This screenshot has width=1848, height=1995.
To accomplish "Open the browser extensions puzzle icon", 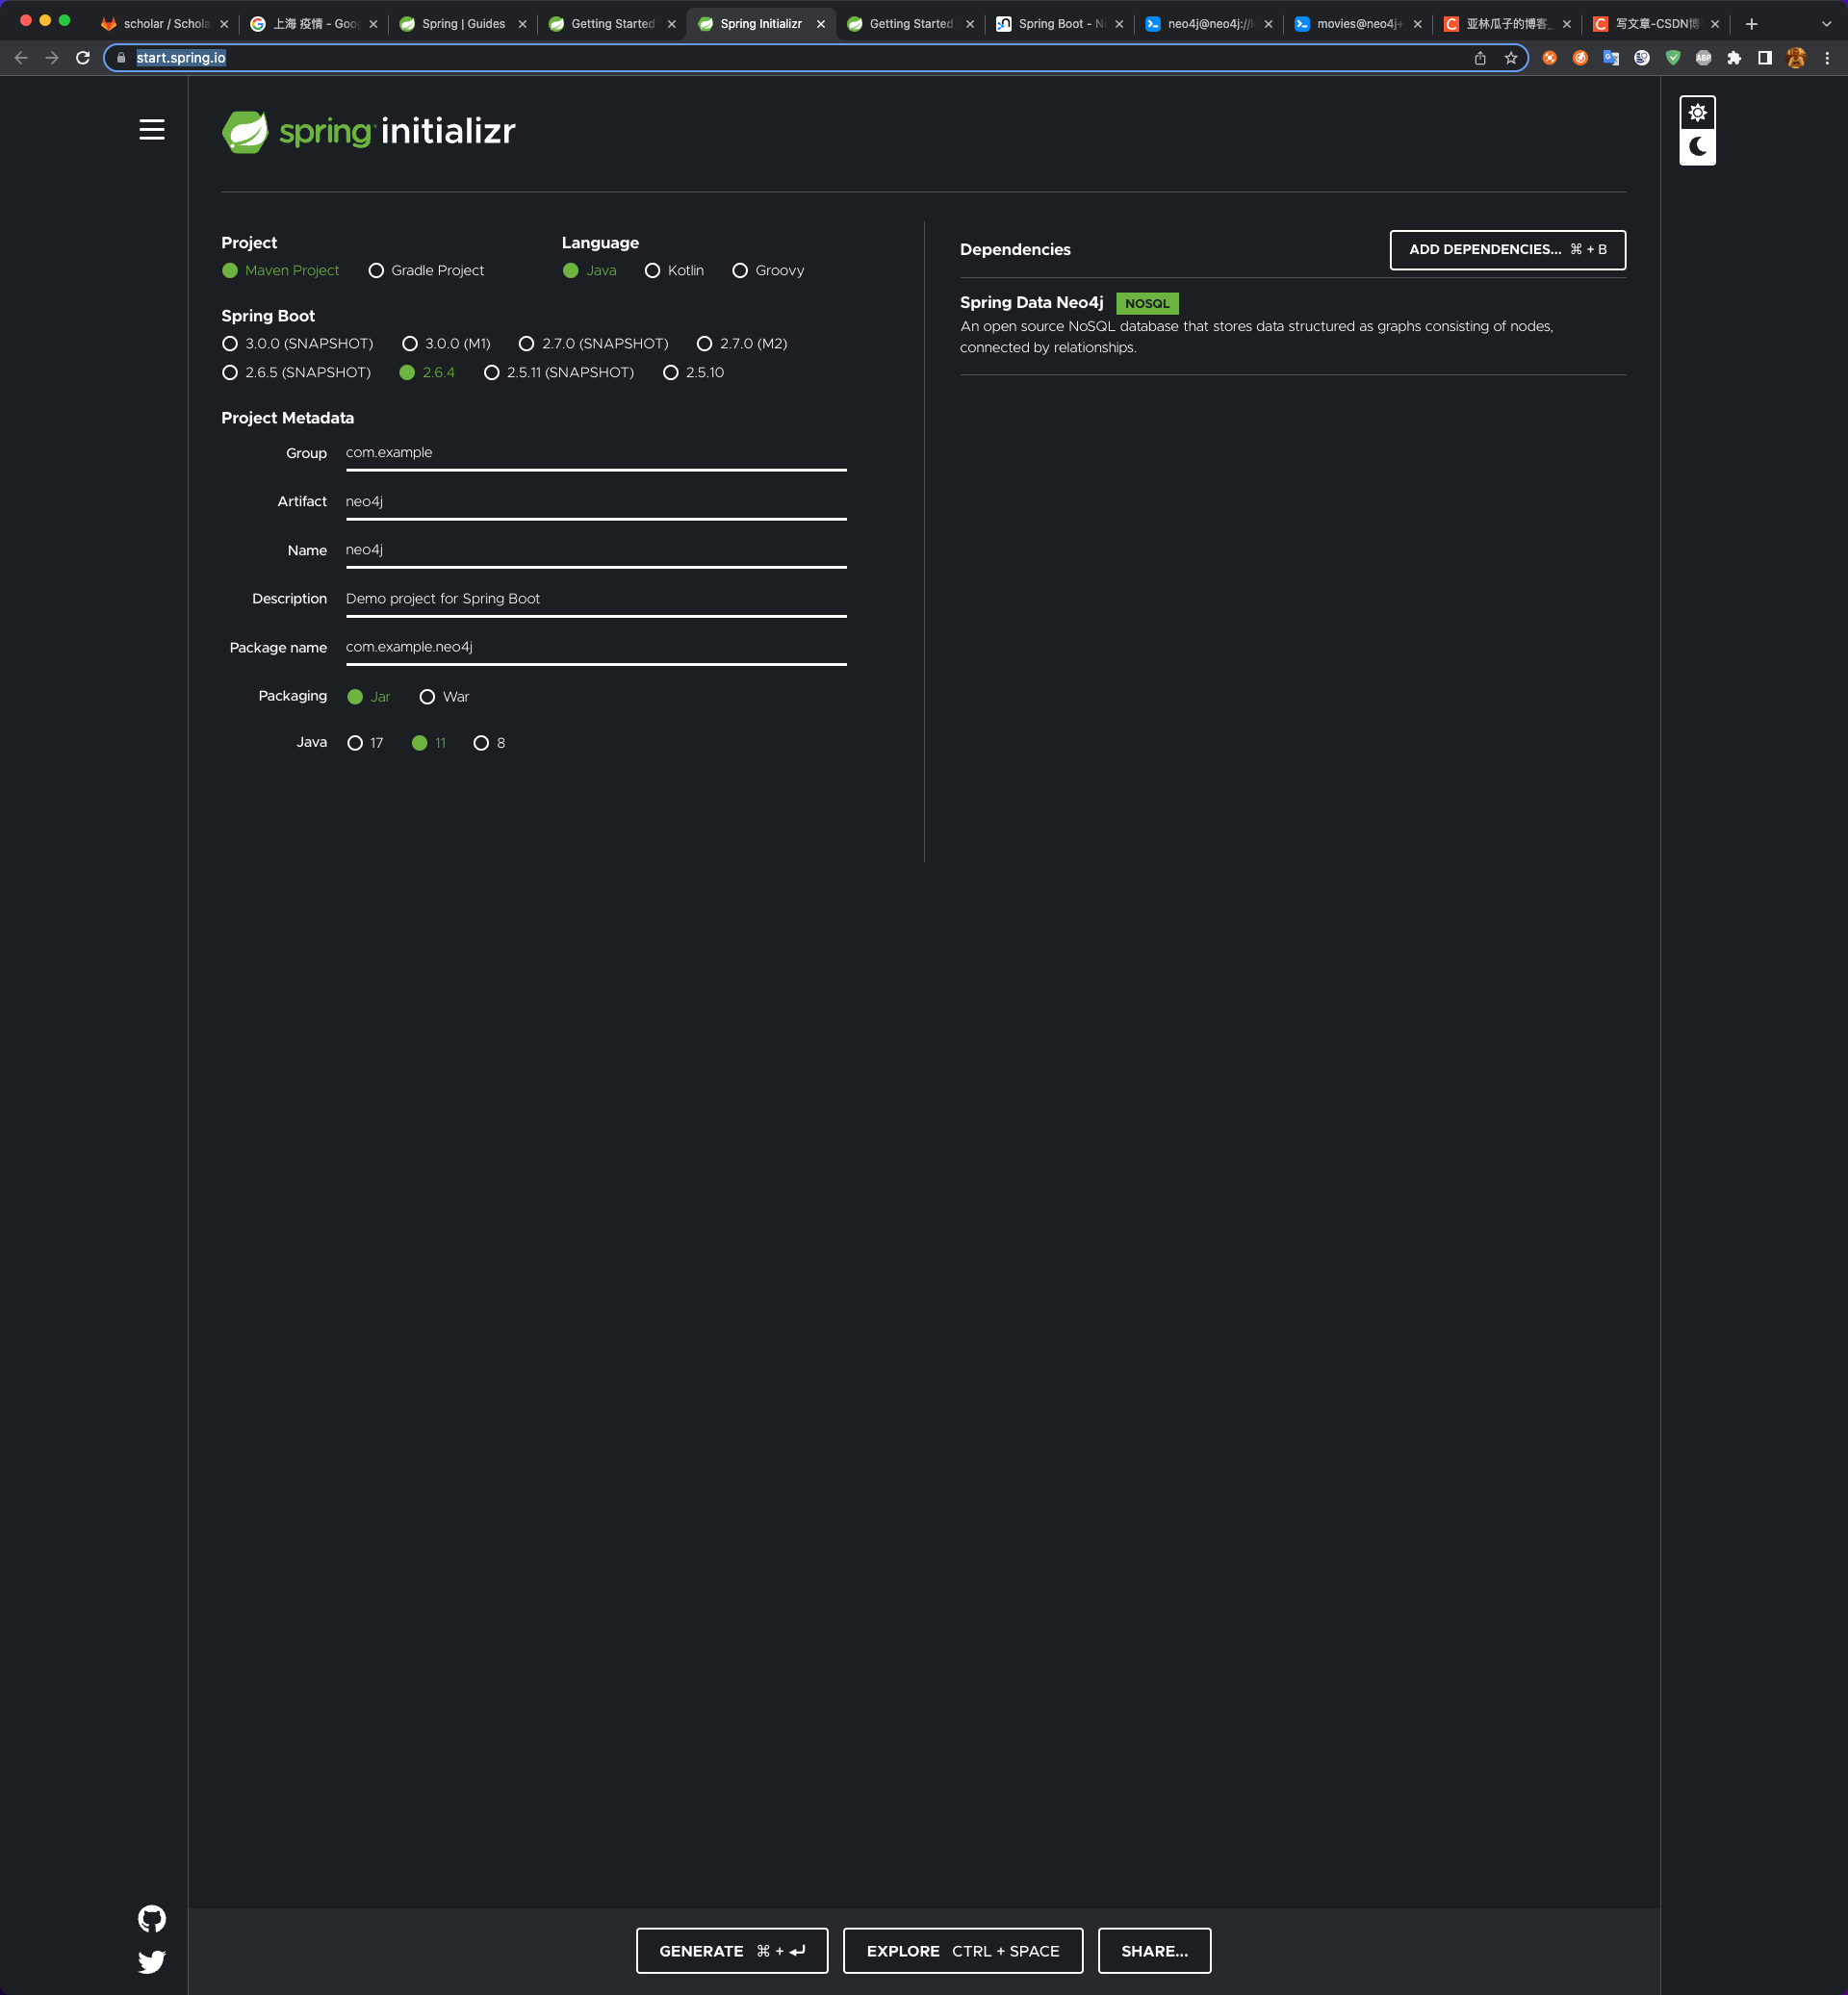I will [1734, 58].
